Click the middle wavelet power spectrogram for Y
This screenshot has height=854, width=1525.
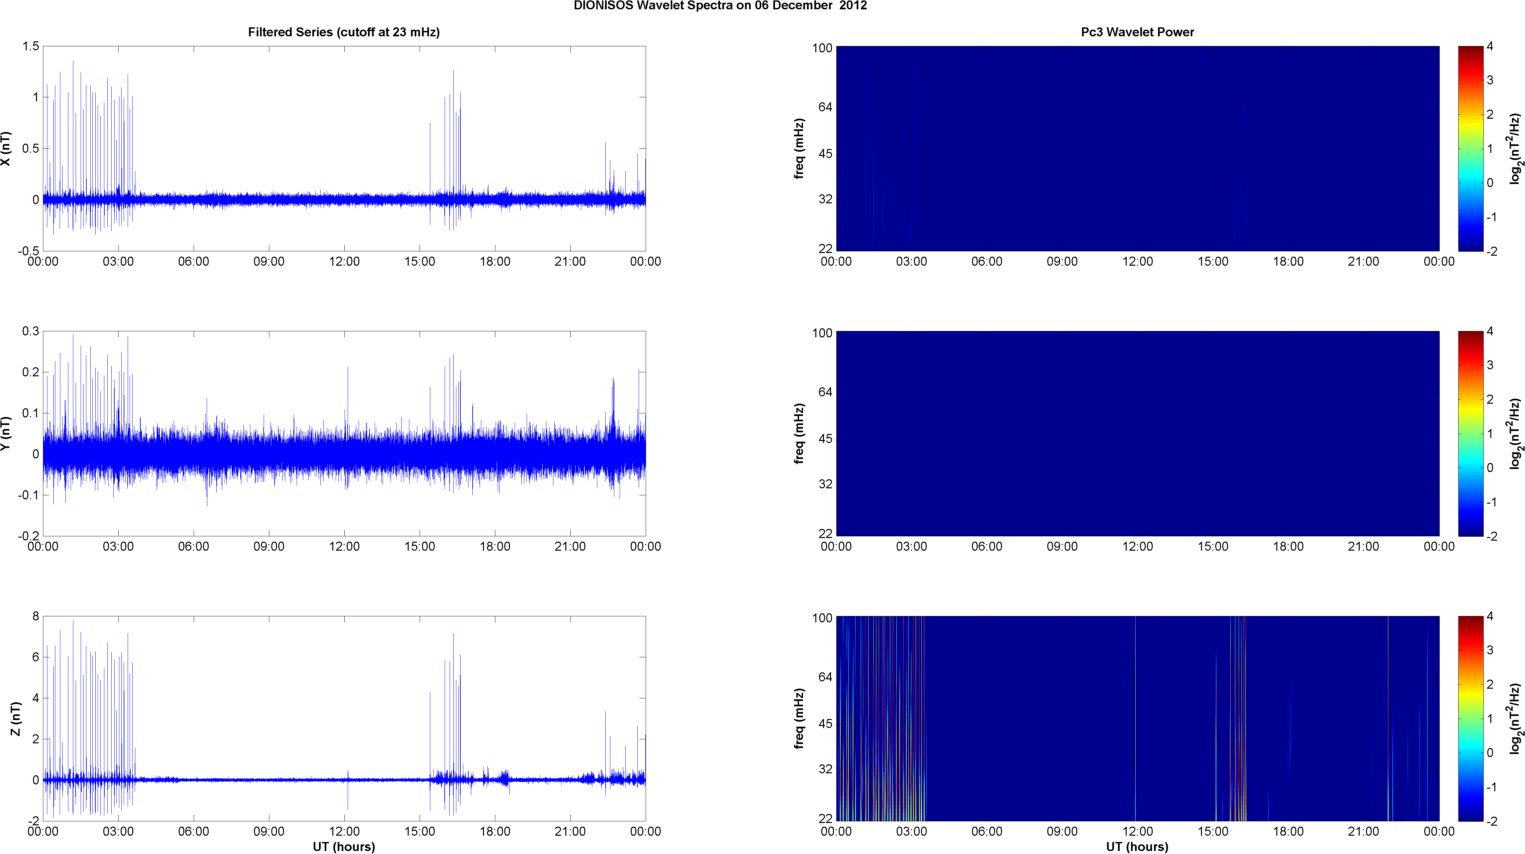coord(1137,433)
